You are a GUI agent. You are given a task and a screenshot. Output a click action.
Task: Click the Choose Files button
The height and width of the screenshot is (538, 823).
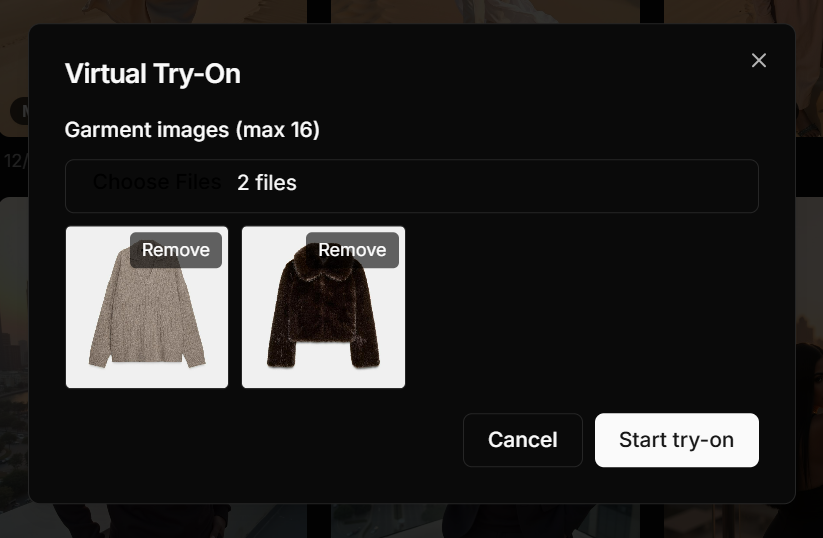(x=156, y=183)
